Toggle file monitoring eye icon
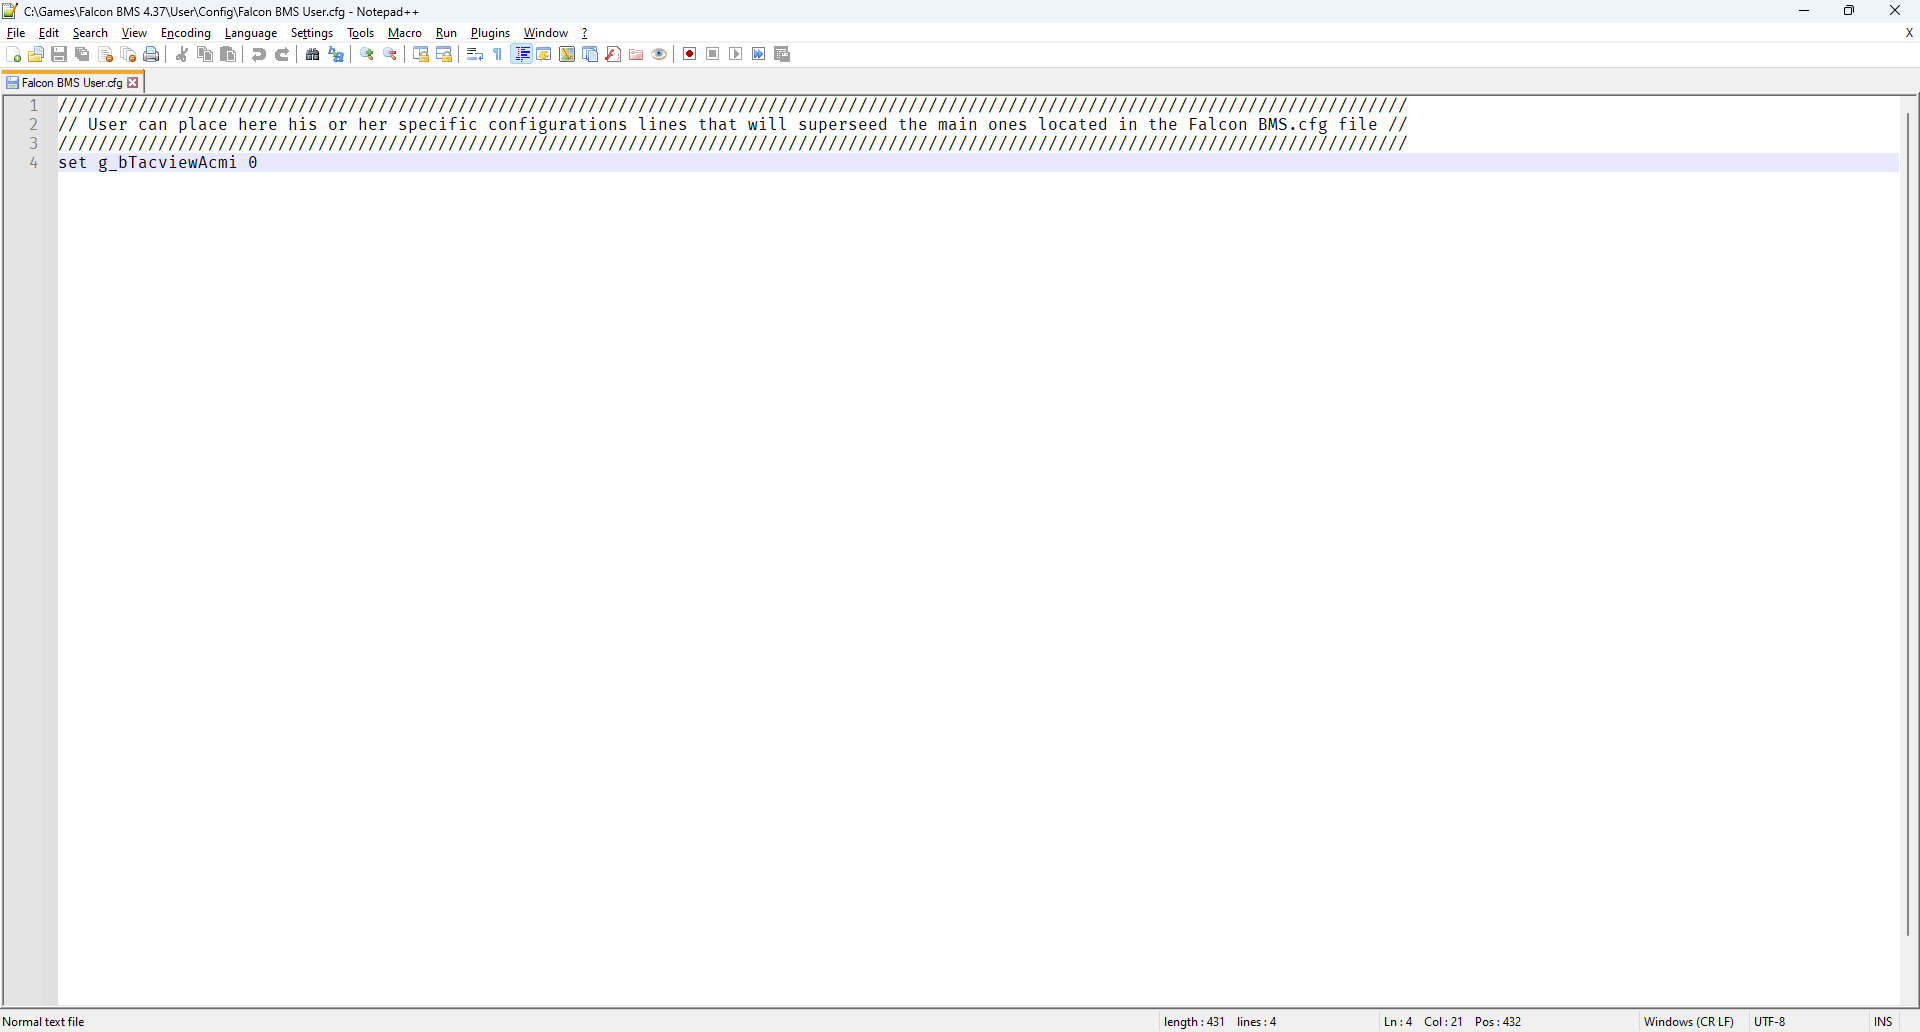The height and width of the screenshot is (1032, 1920). (659, 55)
